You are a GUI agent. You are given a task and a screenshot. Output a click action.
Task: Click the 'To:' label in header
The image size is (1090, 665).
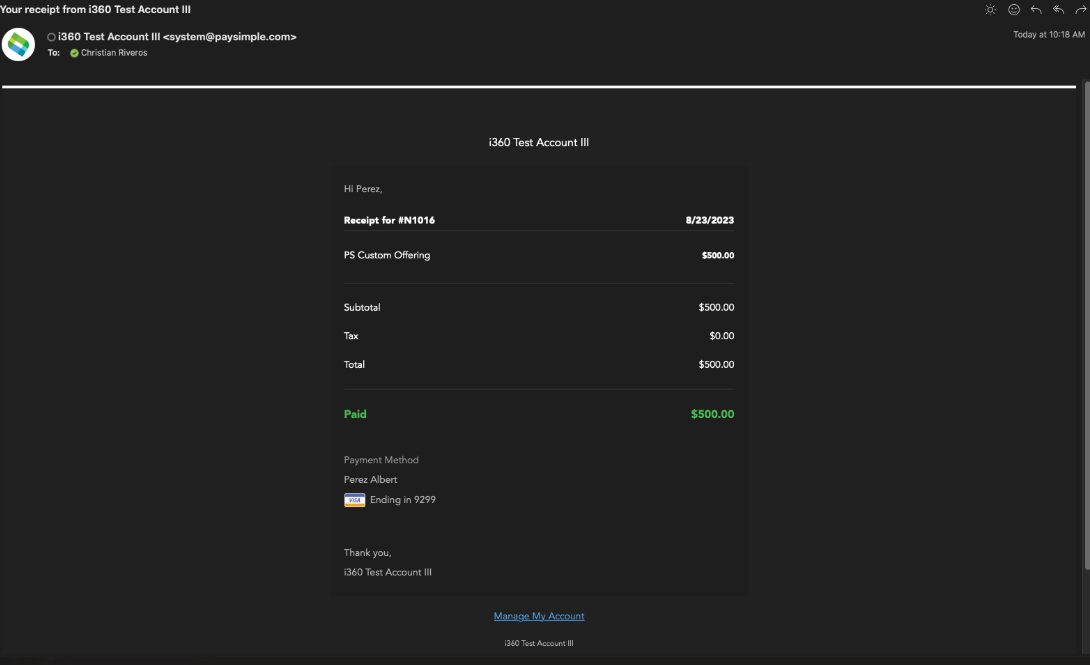pyautogui.click(x=54, y=53)
